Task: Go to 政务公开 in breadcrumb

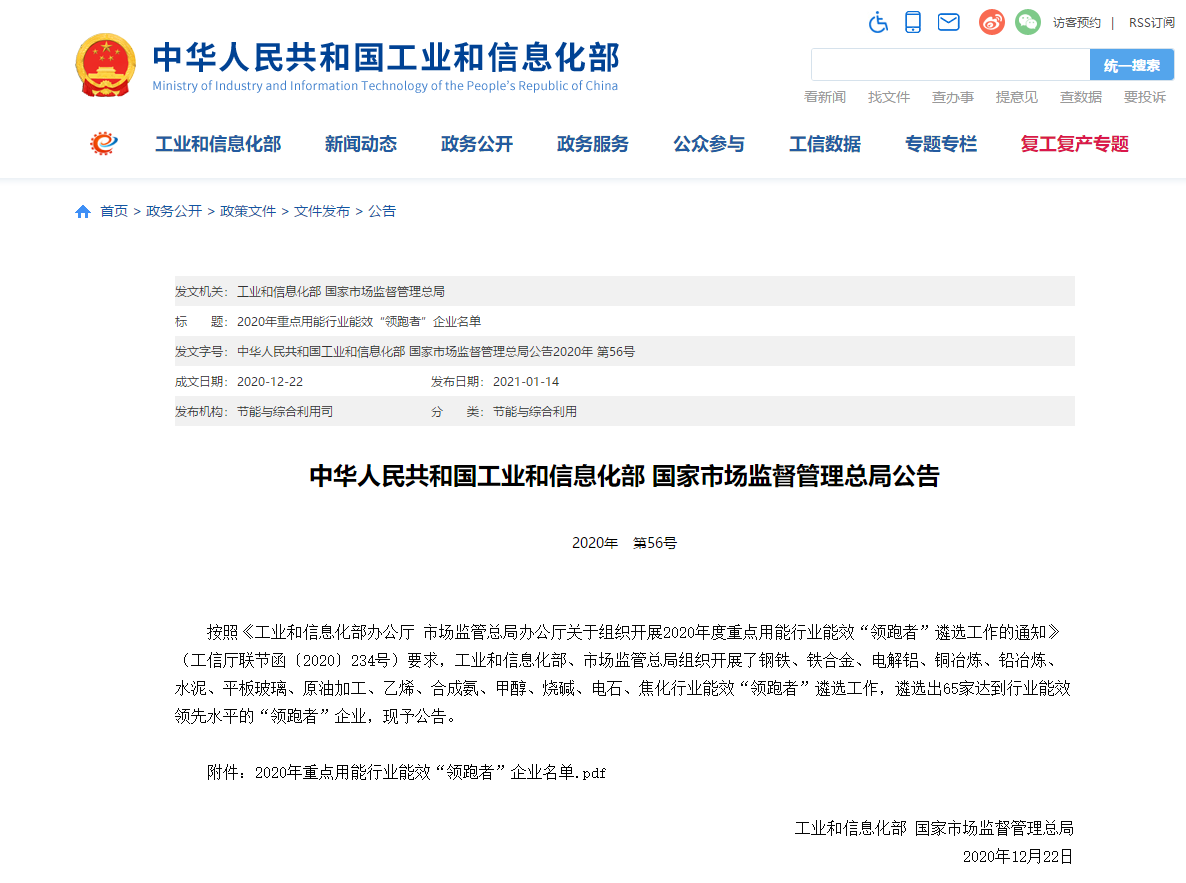Action: point(174,211)
